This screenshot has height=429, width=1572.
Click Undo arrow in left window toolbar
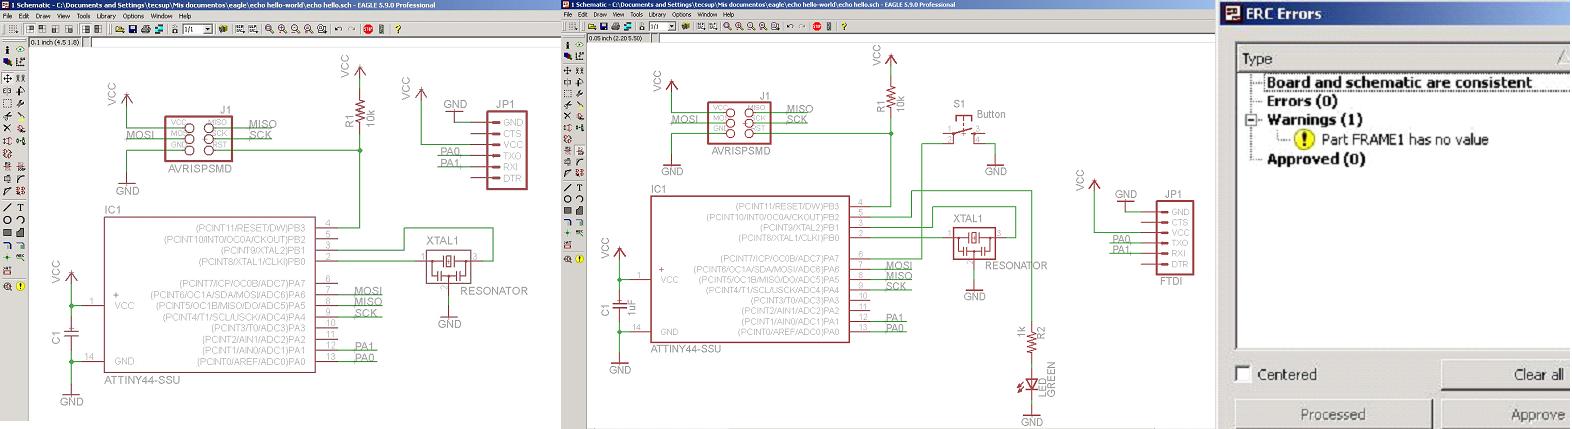[338, 29]
